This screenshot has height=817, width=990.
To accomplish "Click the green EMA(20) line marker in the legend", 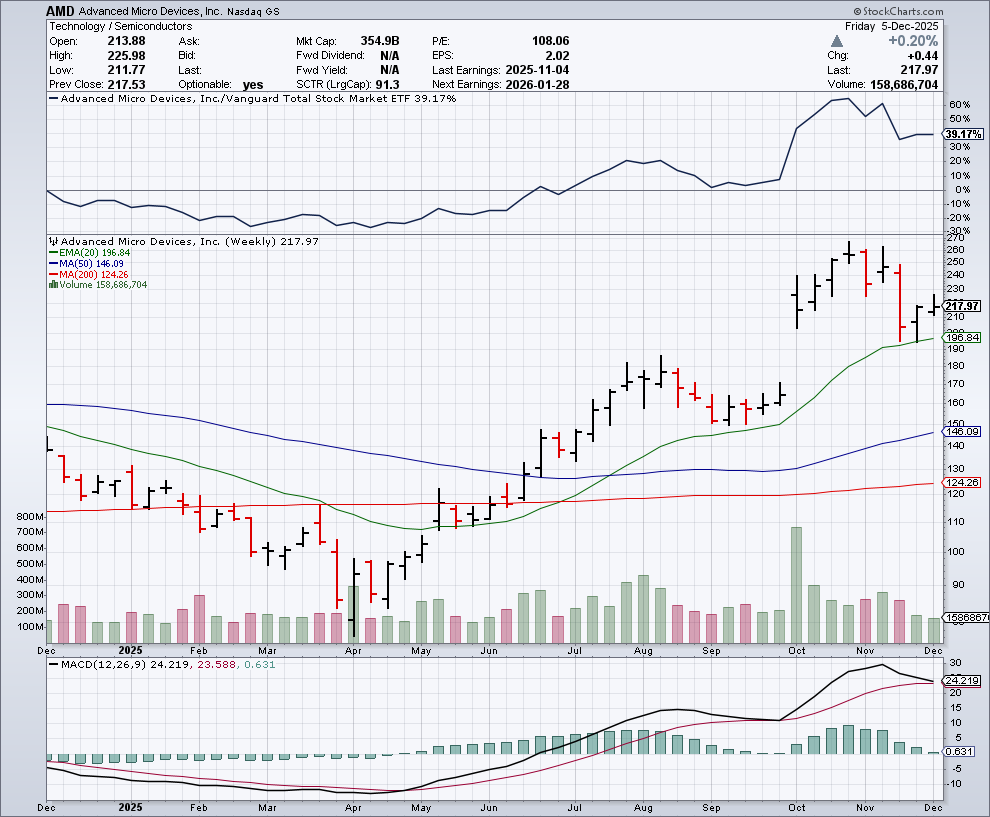I will tap(52, 253).
